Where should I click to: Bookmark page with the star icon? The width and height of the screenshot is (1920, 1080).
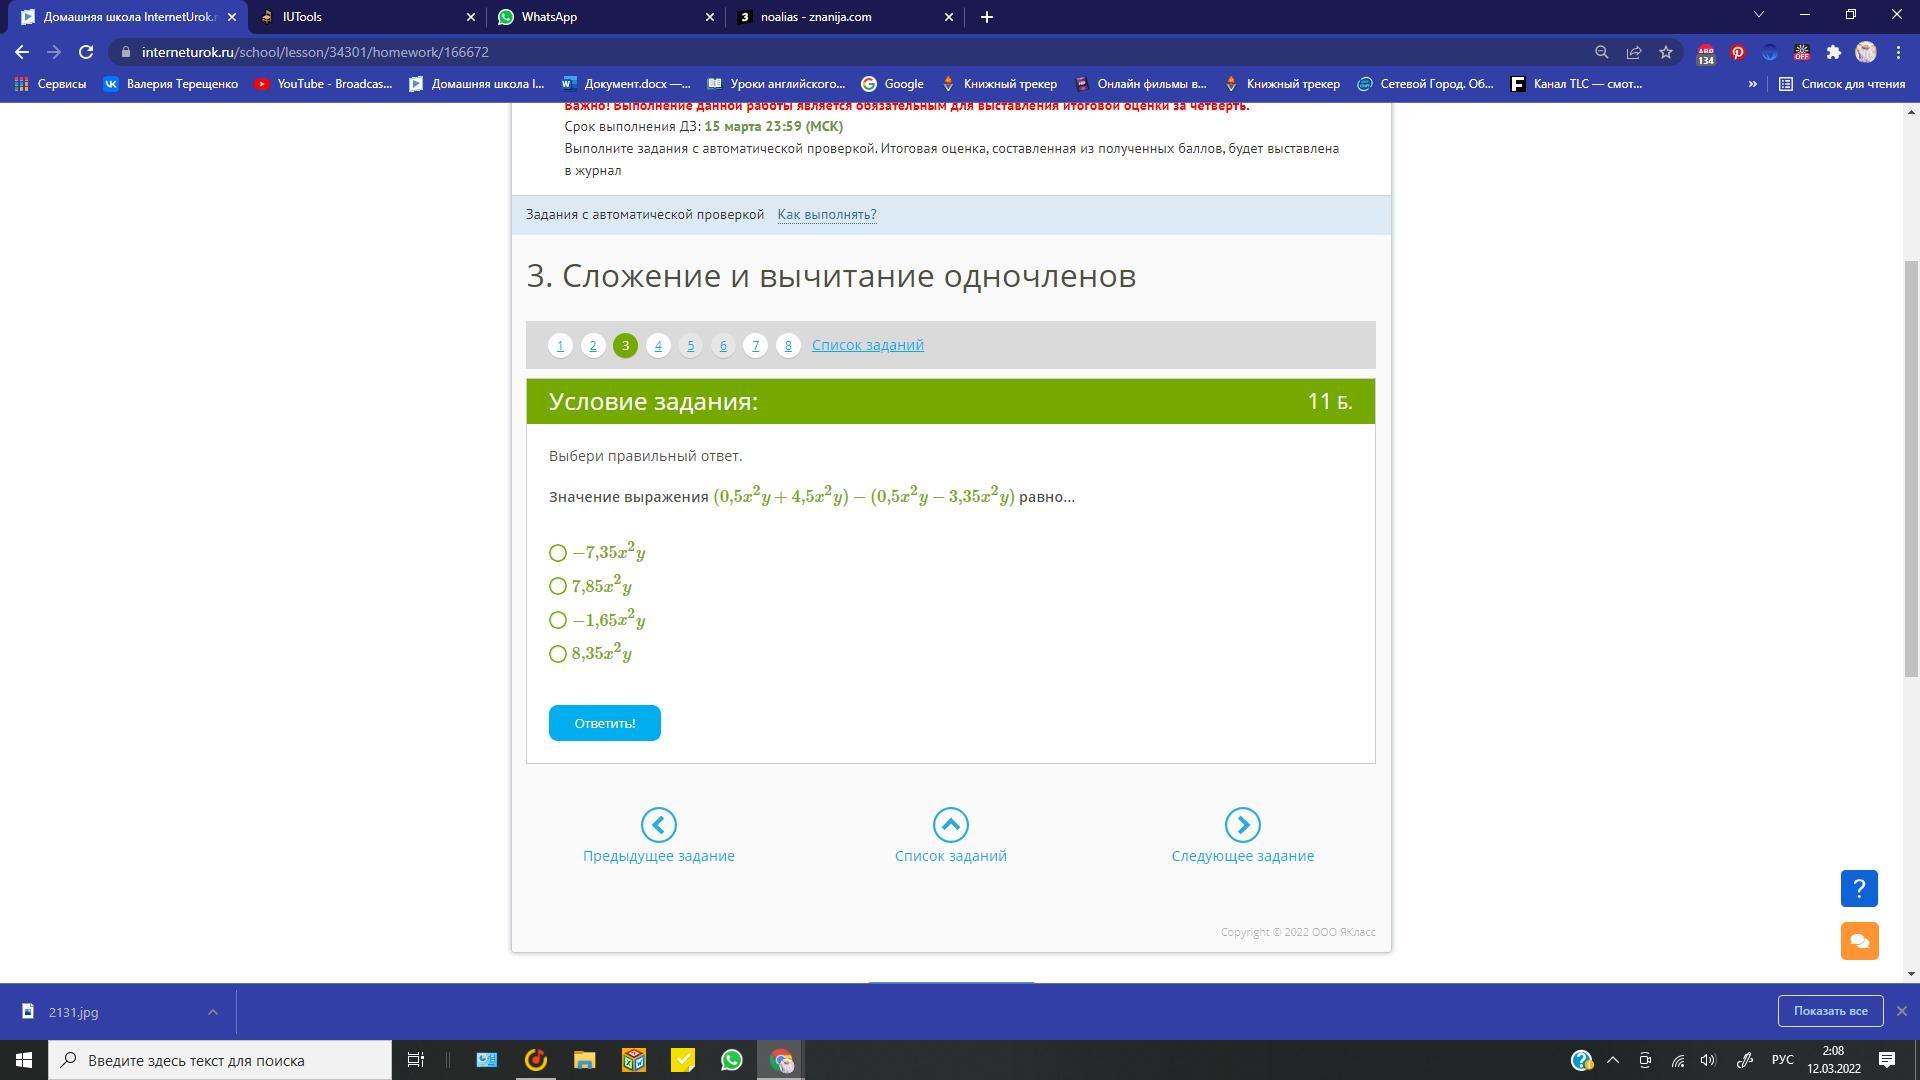pos(1666,52)
